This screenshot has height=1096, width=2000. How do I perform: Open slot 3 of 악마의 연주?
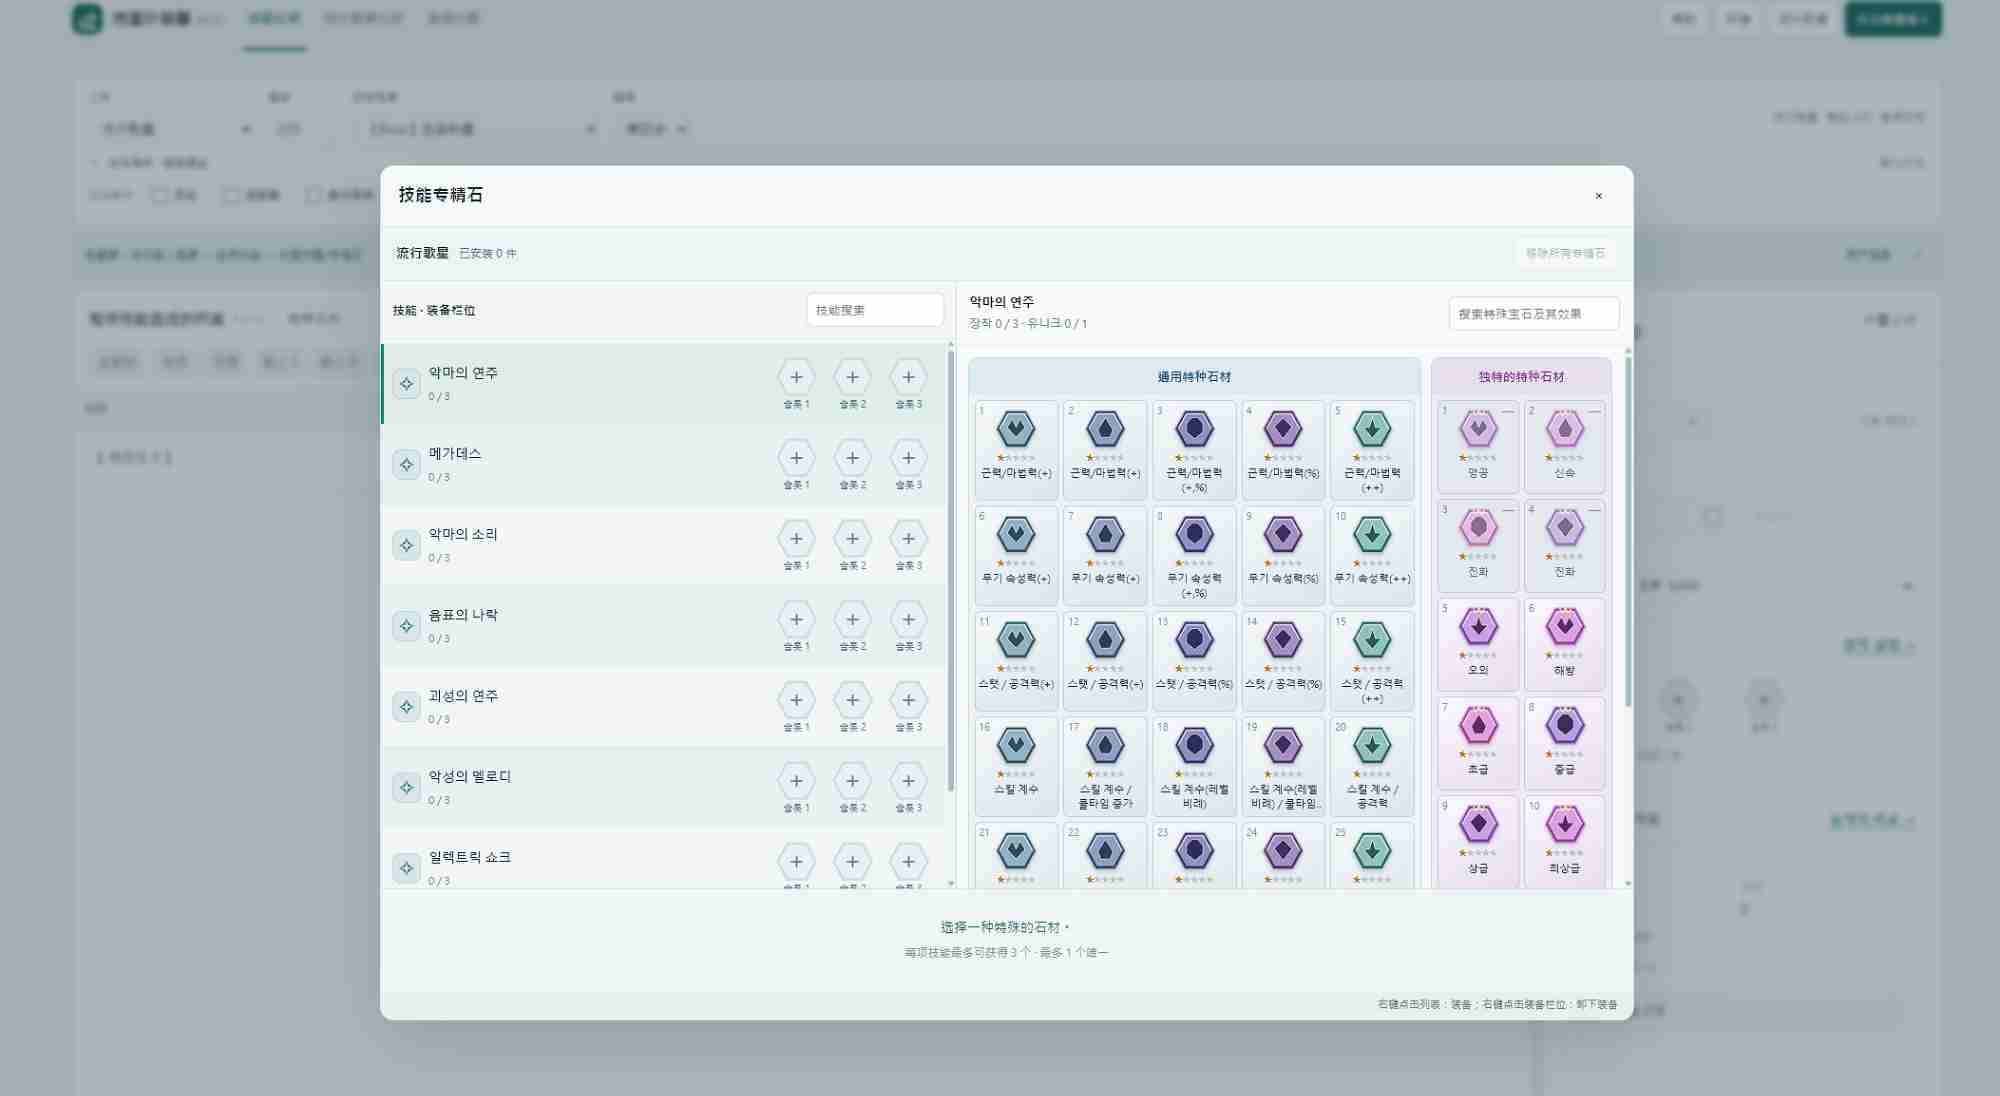(908, 377)
